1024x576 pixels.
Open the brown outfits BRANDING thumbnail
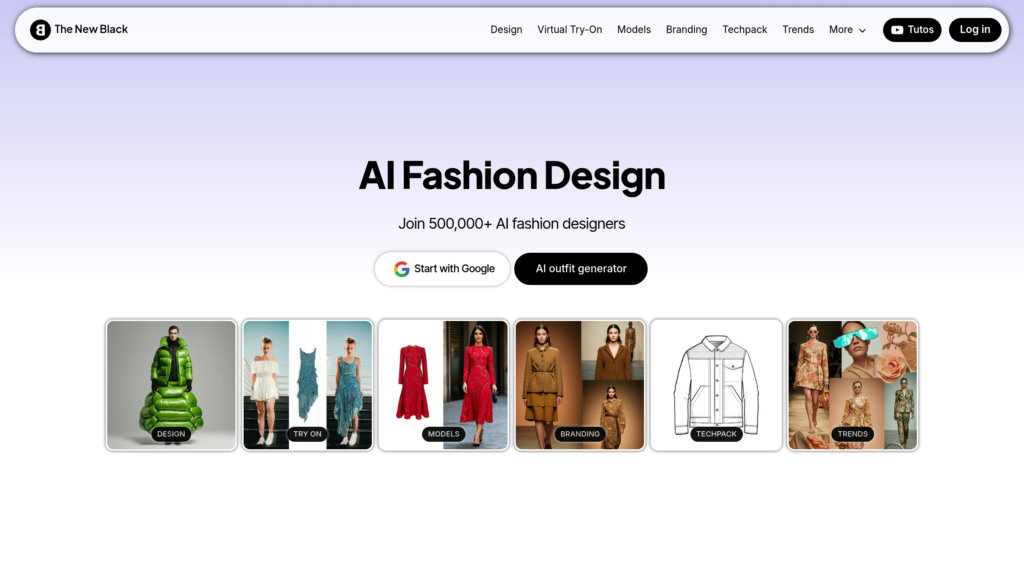point(580,385)
